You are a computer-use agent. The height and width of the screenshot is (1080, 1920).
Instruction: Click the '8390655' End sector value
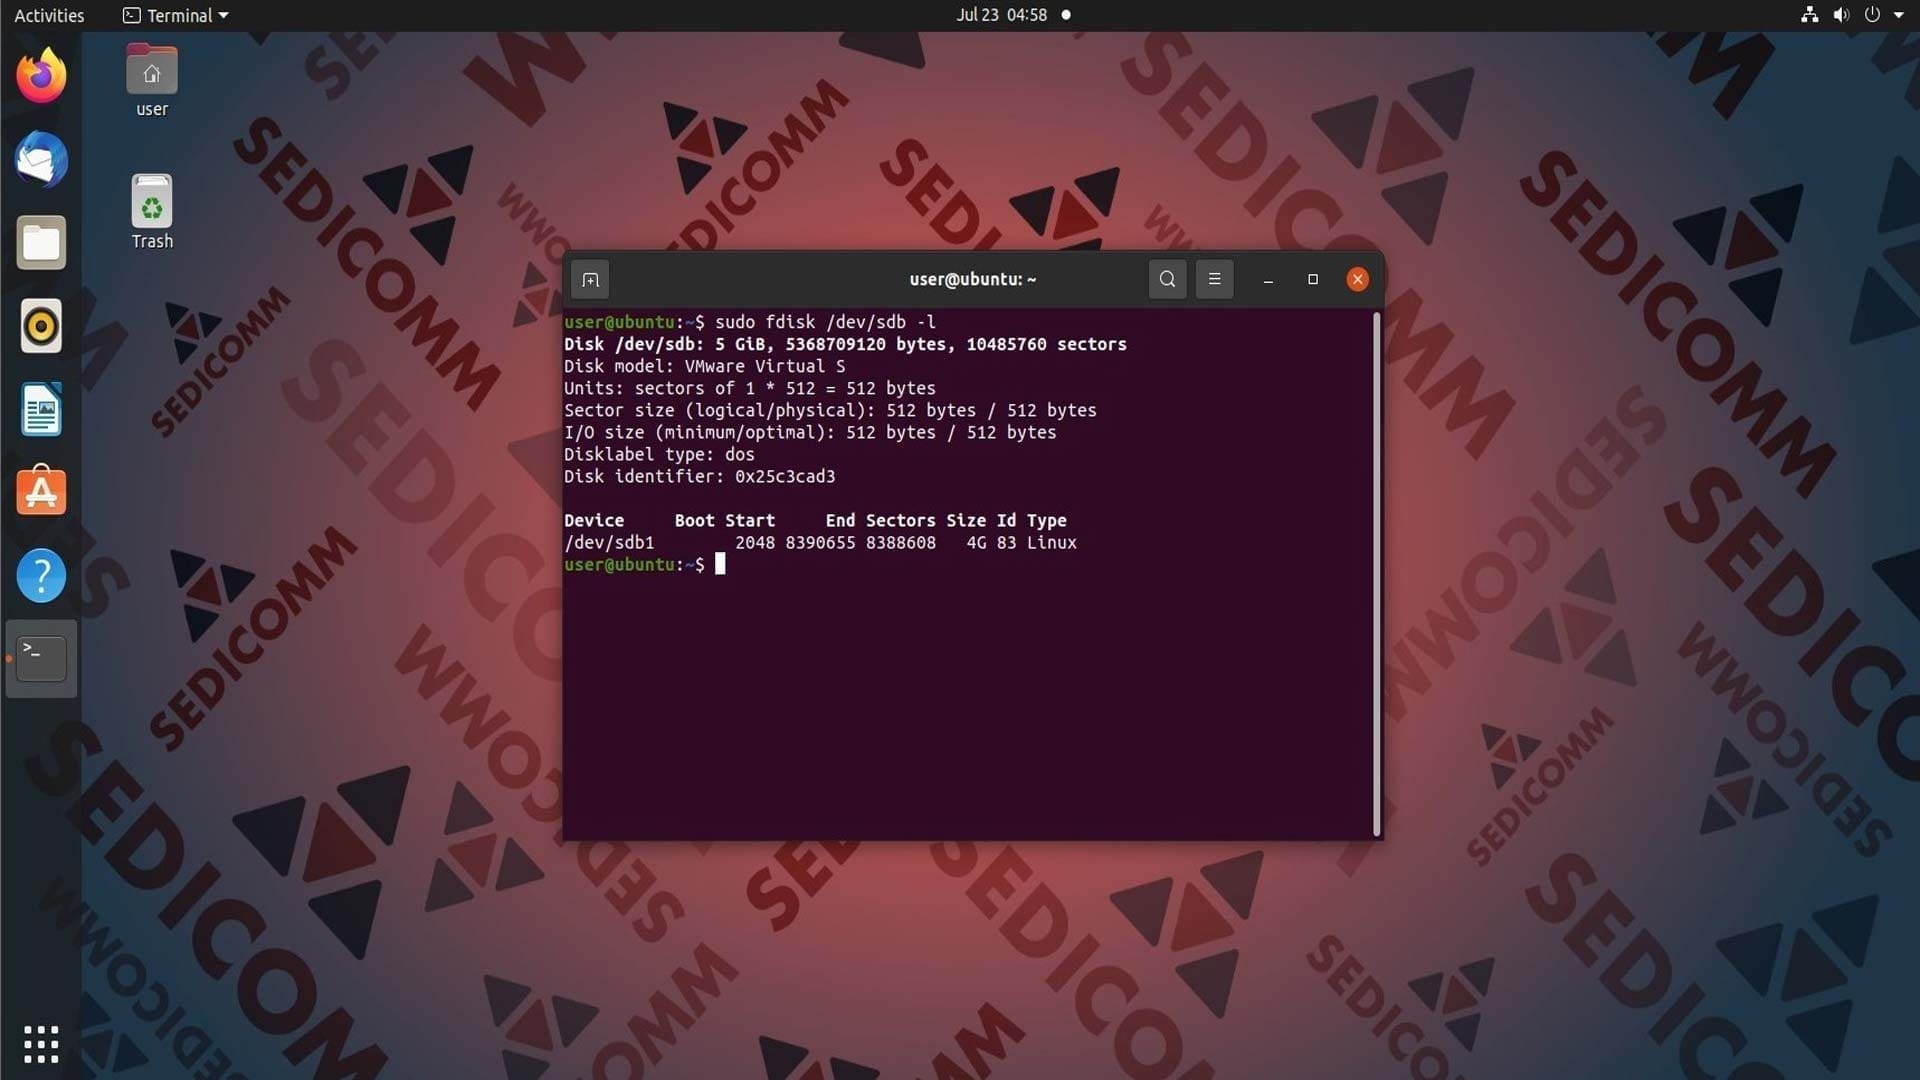[x=820, y=542]
